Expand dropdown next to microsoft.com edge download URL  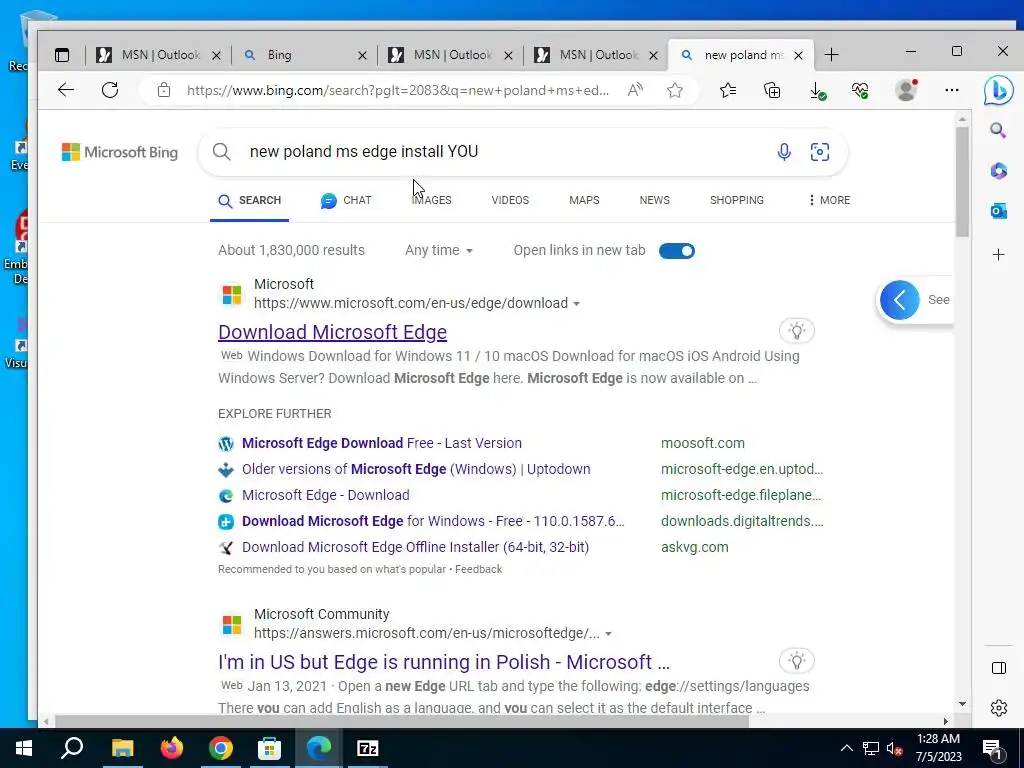pyautogui.click(x=576, y=304)
